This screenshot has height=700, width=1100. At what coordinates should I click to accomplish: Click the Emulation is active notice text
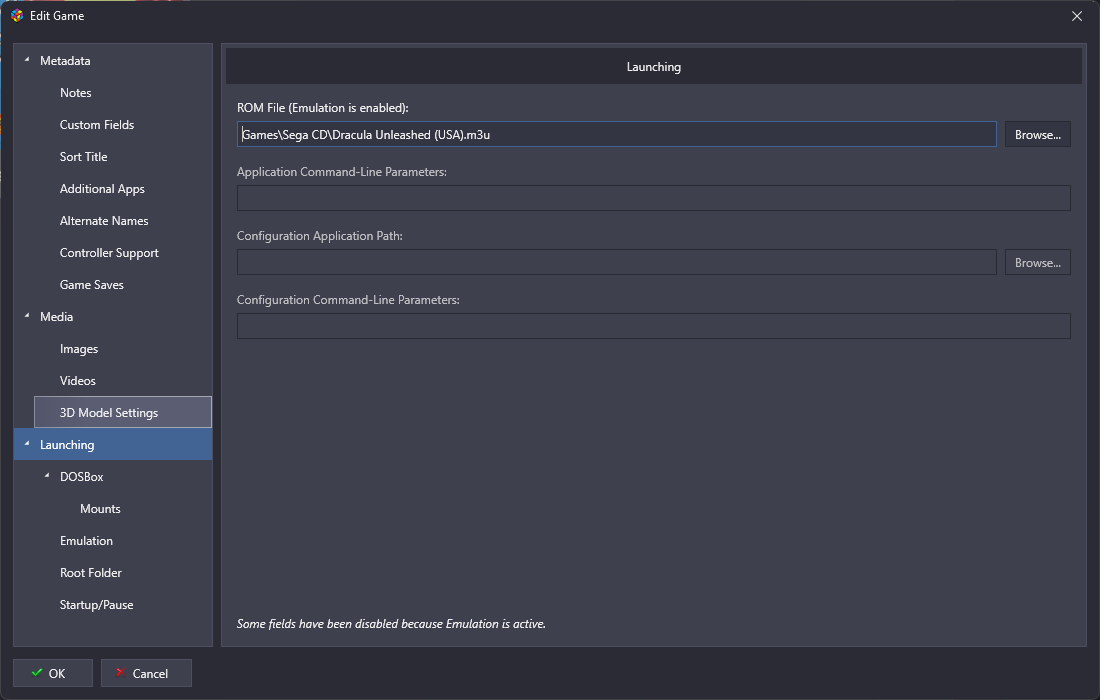coord(391,624)
